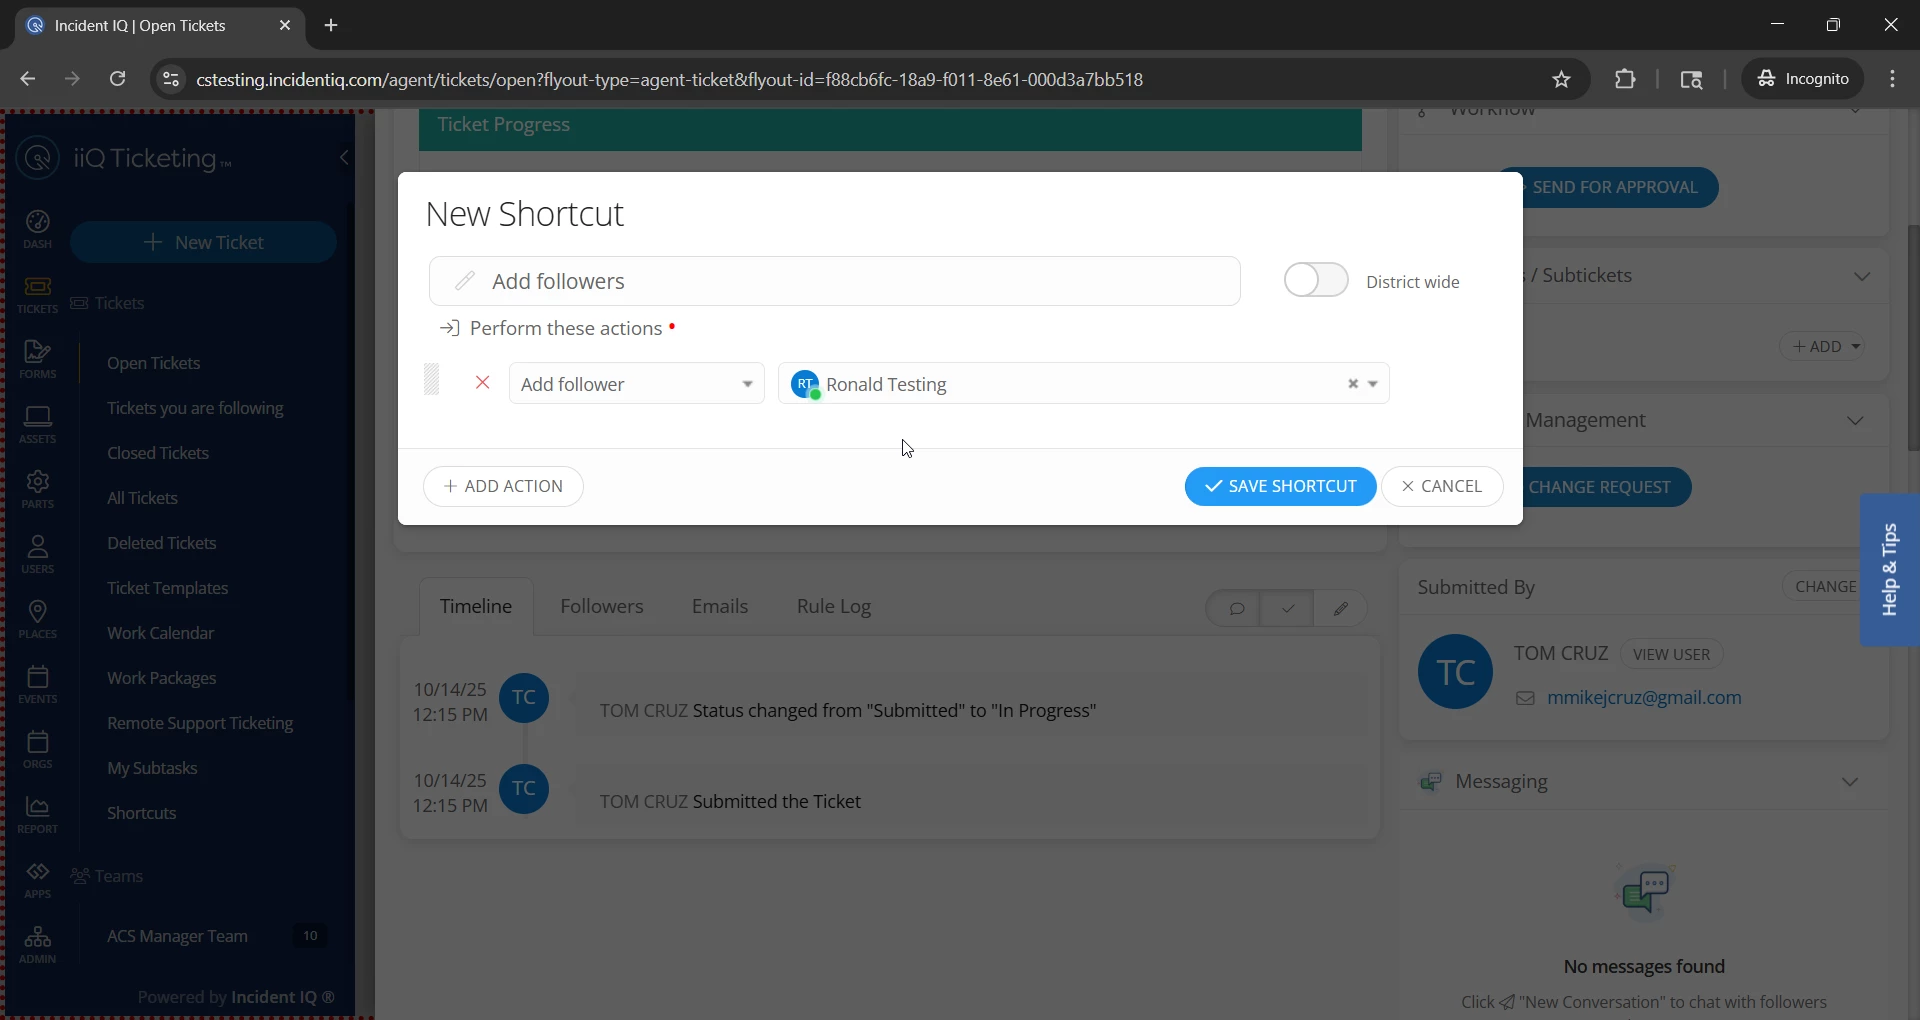Switch to the Timeline tab

476,606
